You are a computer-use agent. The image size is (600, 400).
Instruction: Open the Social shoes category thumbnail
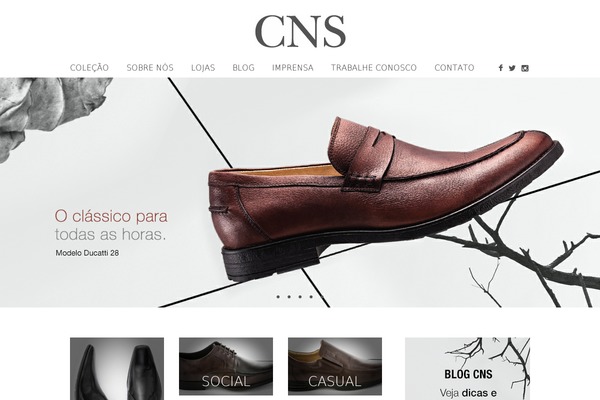[226, 366]
